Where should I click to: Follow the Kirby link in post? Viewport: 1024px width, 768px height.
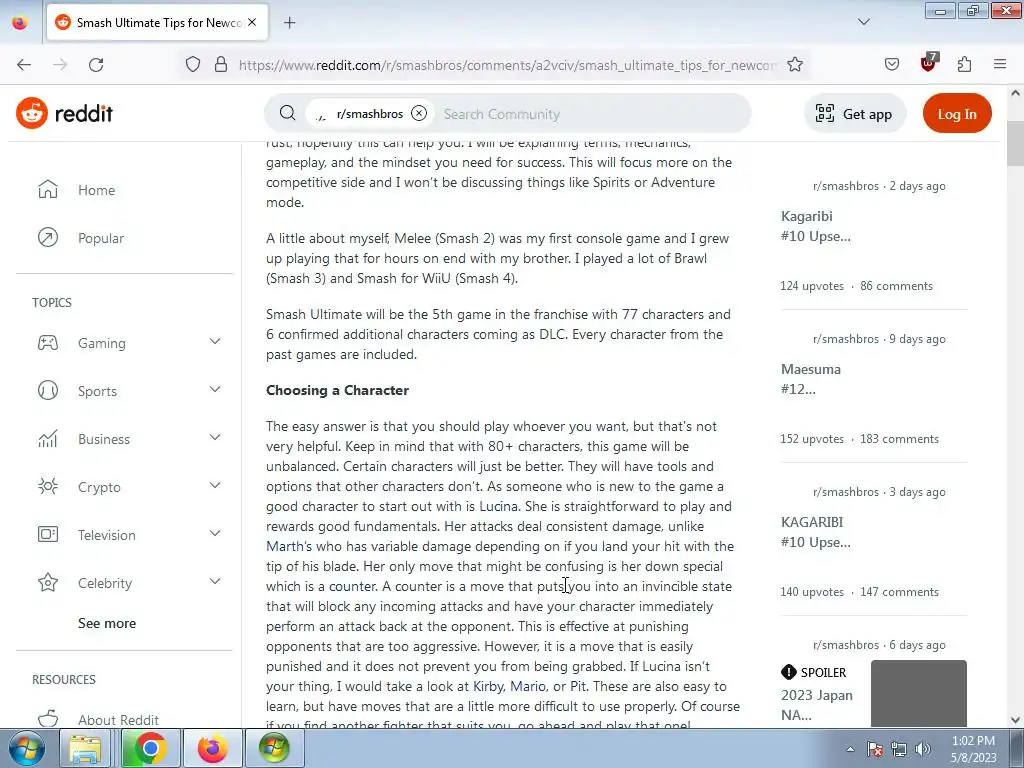[x=488, y=686]
